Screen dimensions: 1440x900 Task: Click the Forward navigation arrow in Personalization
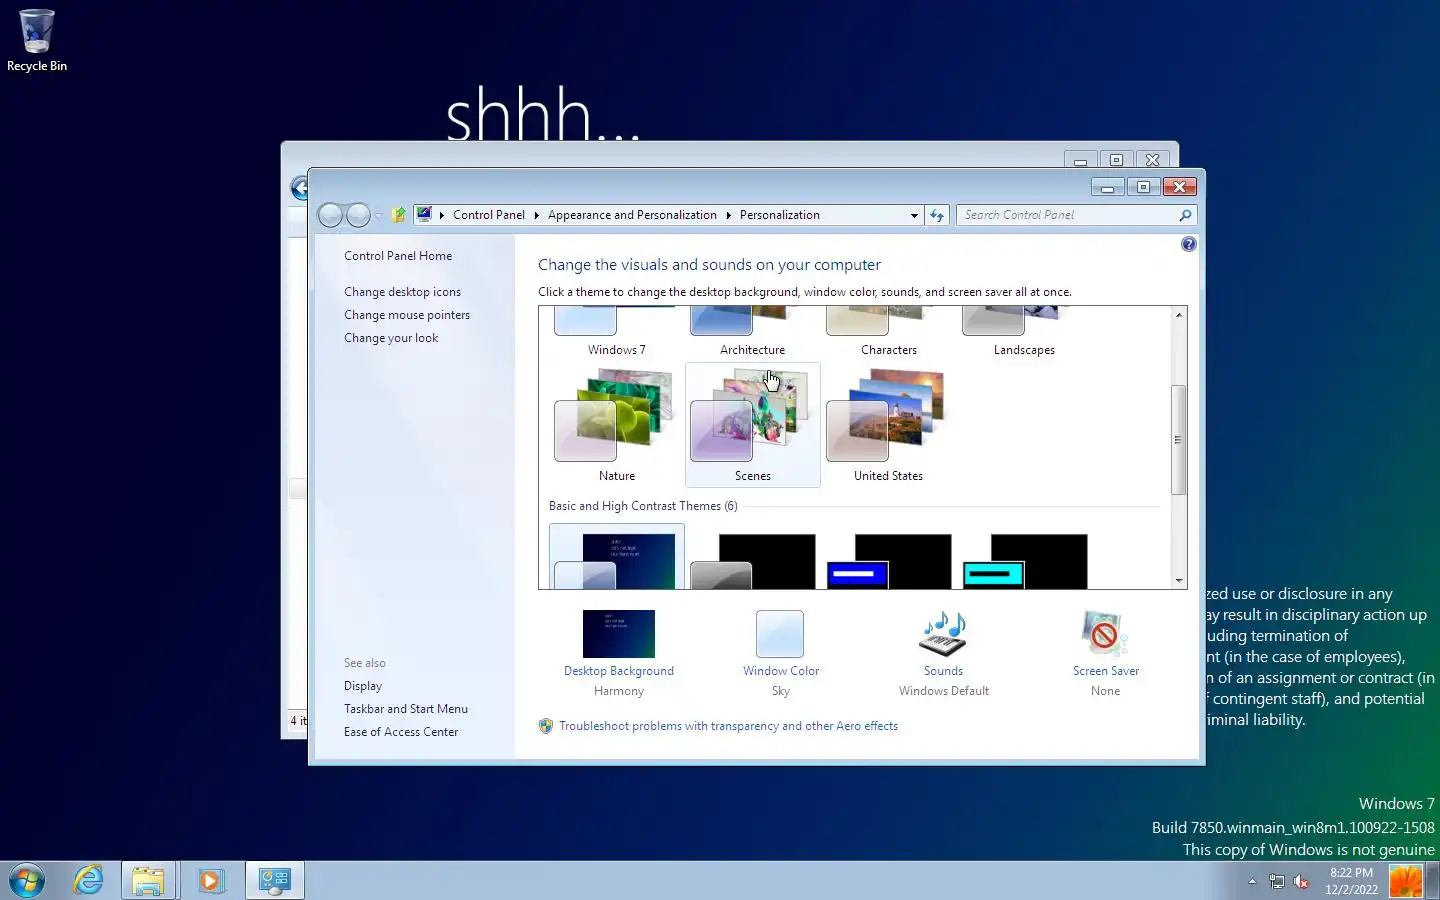click(358, 215)
